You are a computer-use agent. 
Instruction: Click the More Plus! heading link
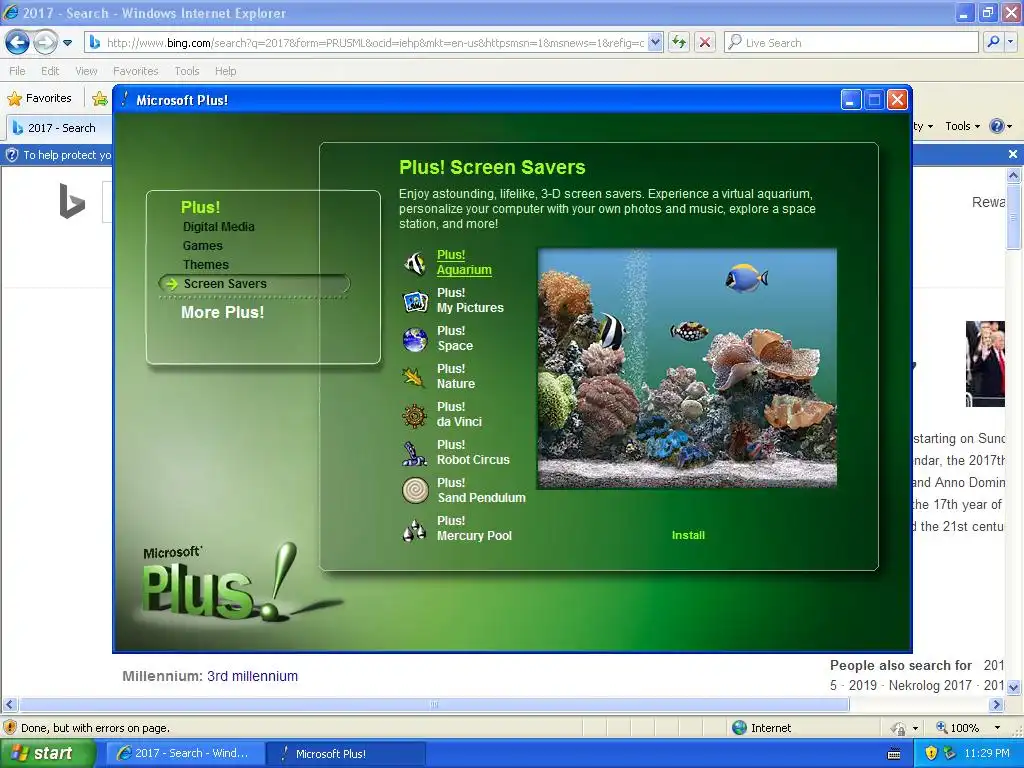click(223, 312)
